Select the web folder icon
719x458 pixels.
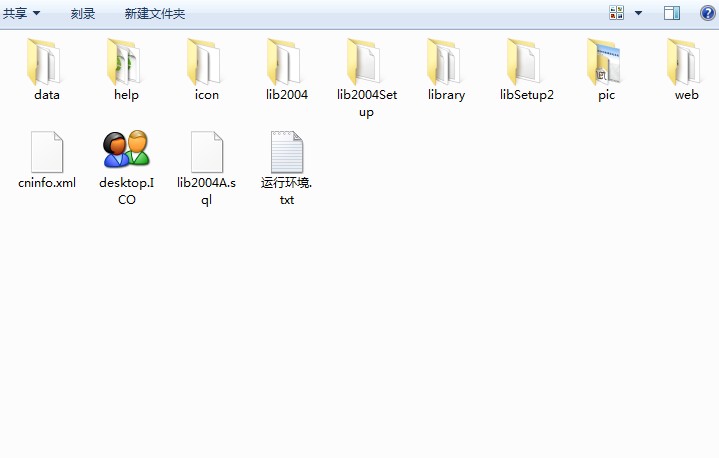coord(684,62)
